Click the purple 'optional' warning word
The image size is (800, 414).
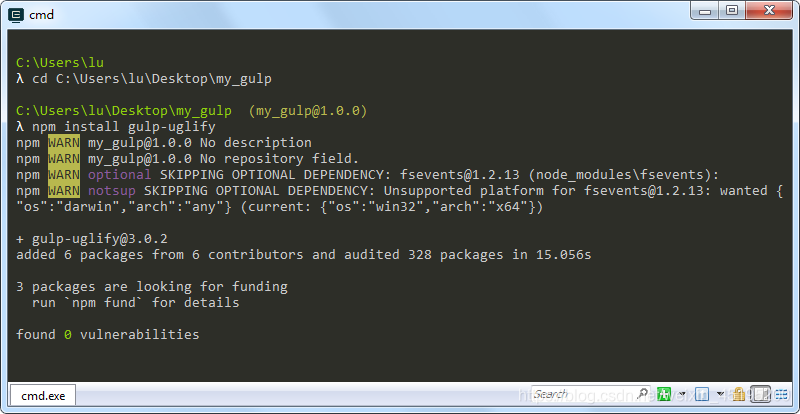click(119, 175)
